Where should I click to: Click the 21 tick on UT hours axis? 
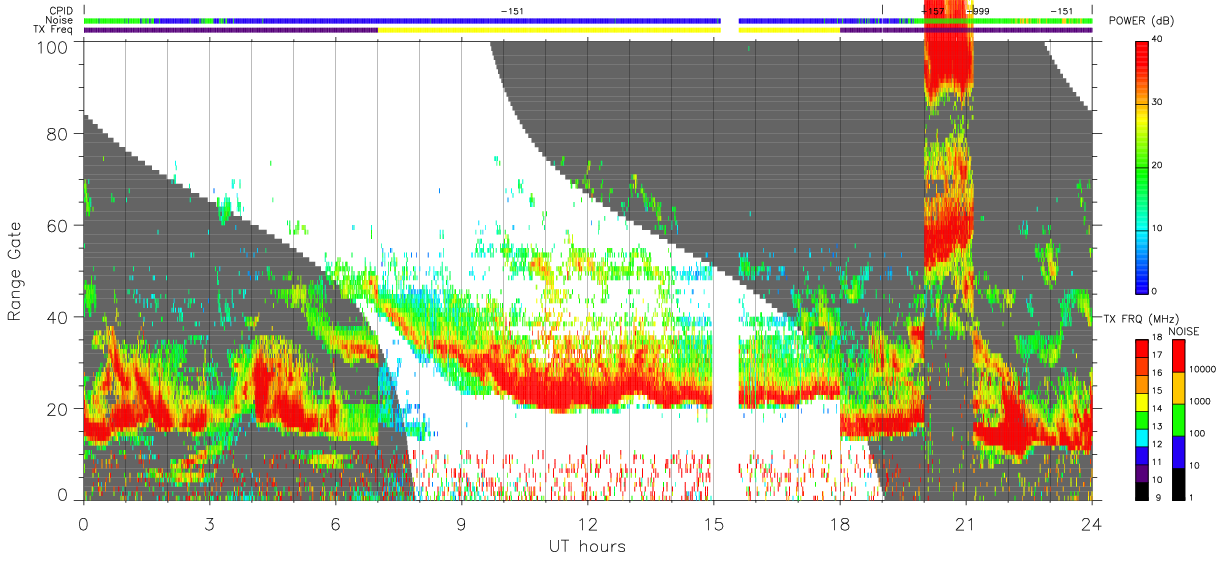pyautogui.click(x=966, y=523)
